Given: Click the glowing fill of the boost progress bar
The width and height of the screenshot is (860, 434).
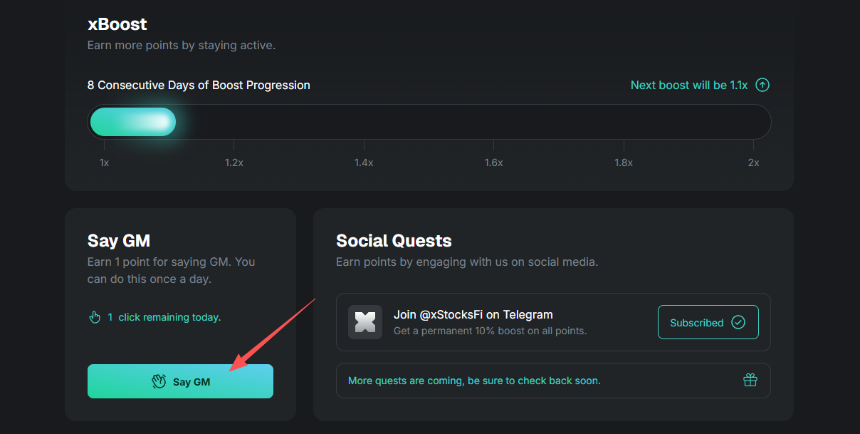Looking at the screenshot, I should (x=133, y=122).
